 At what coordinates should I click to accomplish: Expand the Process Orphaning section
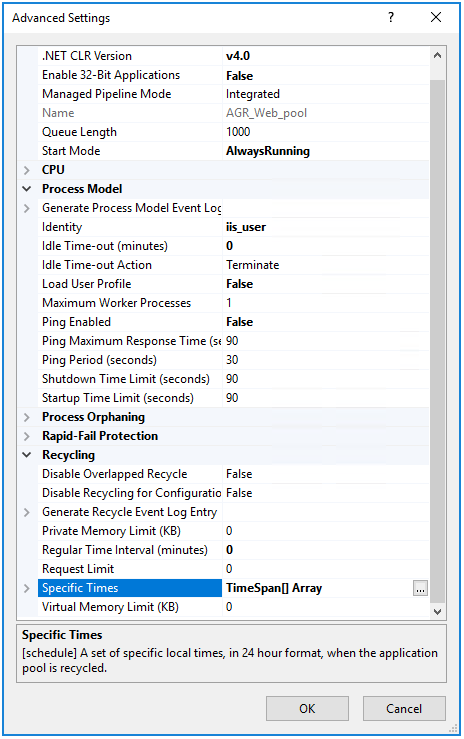(x=27, y=417)
